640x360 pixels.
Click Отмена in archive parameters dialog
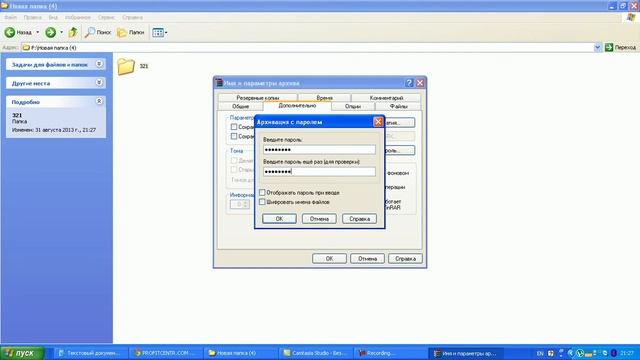pyautogui.click(x=367, y=258)
